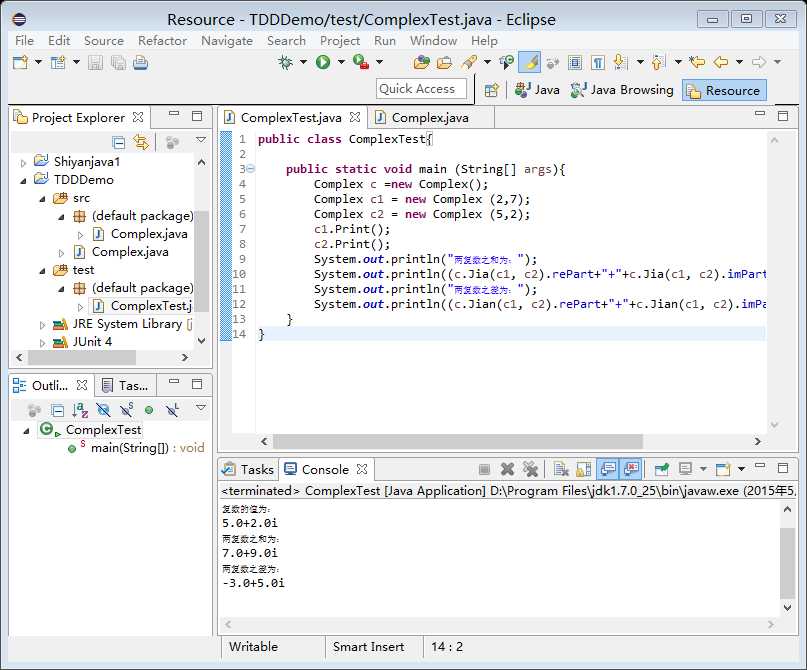Toggle Scroll Lock in Console

[x=584, y=469]
